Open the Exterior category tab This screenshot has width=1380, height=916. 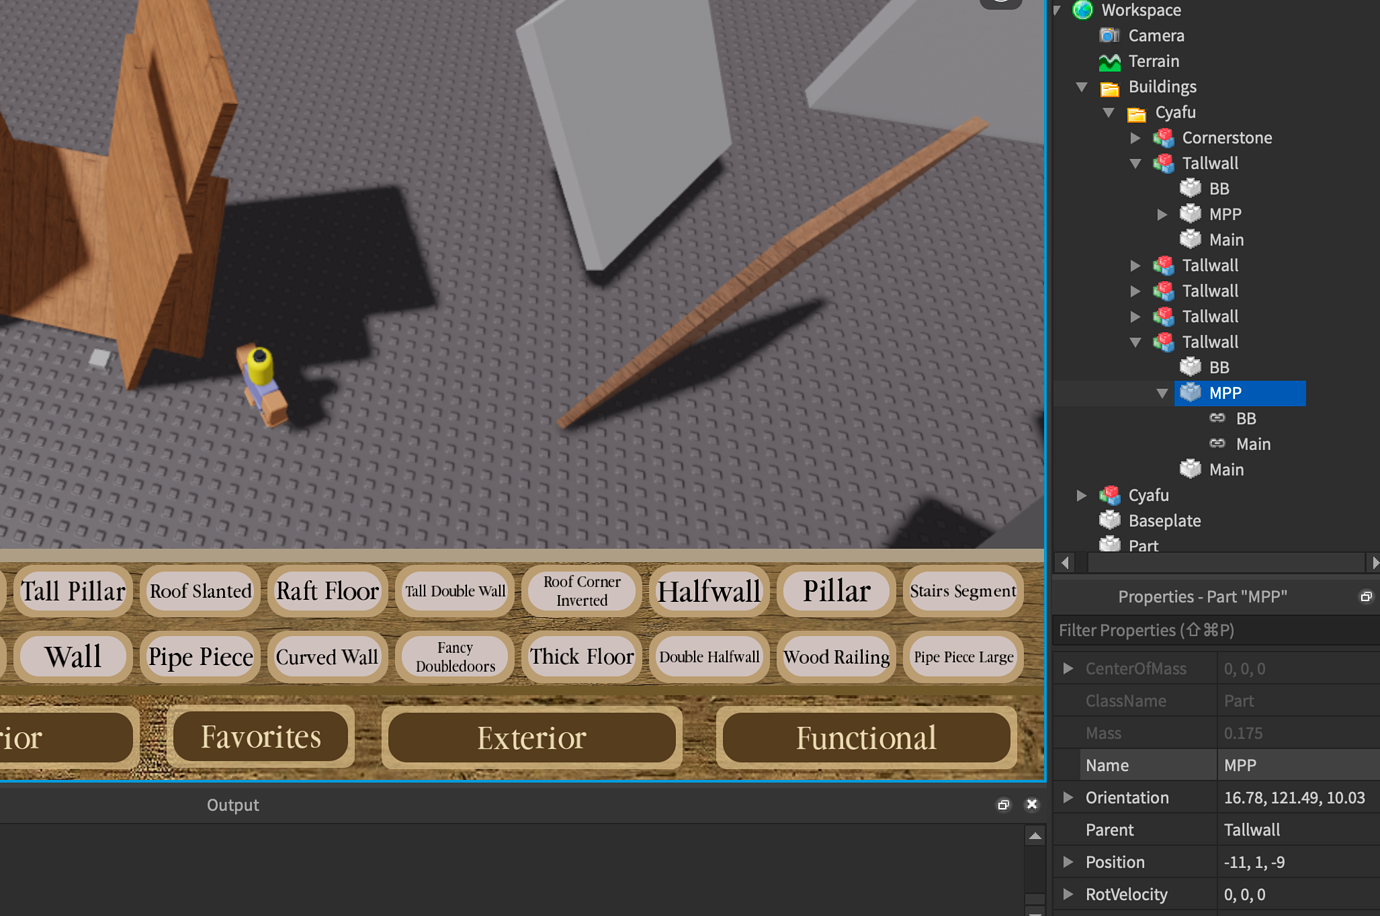[532, 738]
